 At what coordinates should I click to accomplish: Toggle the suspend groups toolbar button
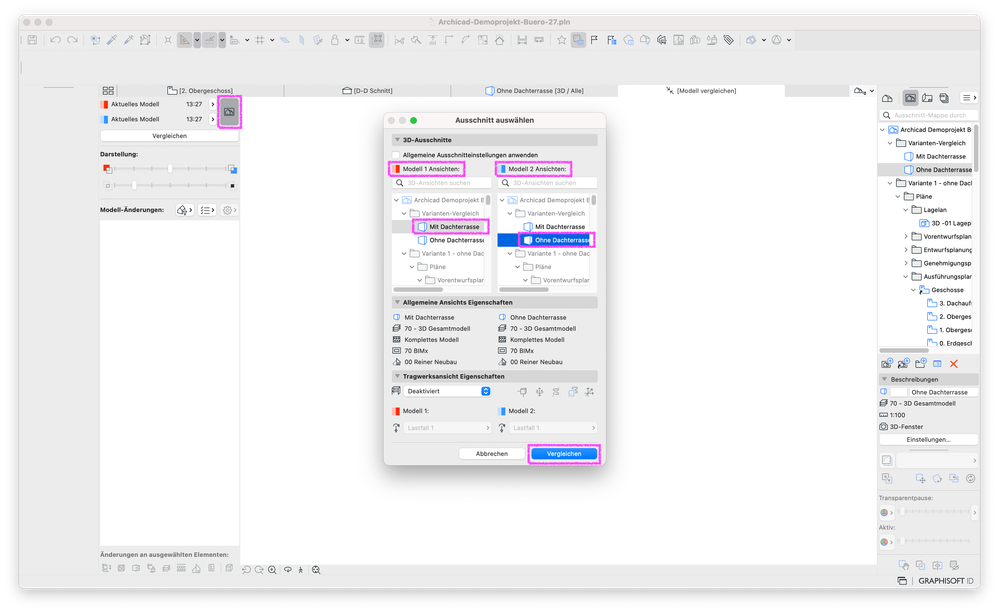coord(377,40)
